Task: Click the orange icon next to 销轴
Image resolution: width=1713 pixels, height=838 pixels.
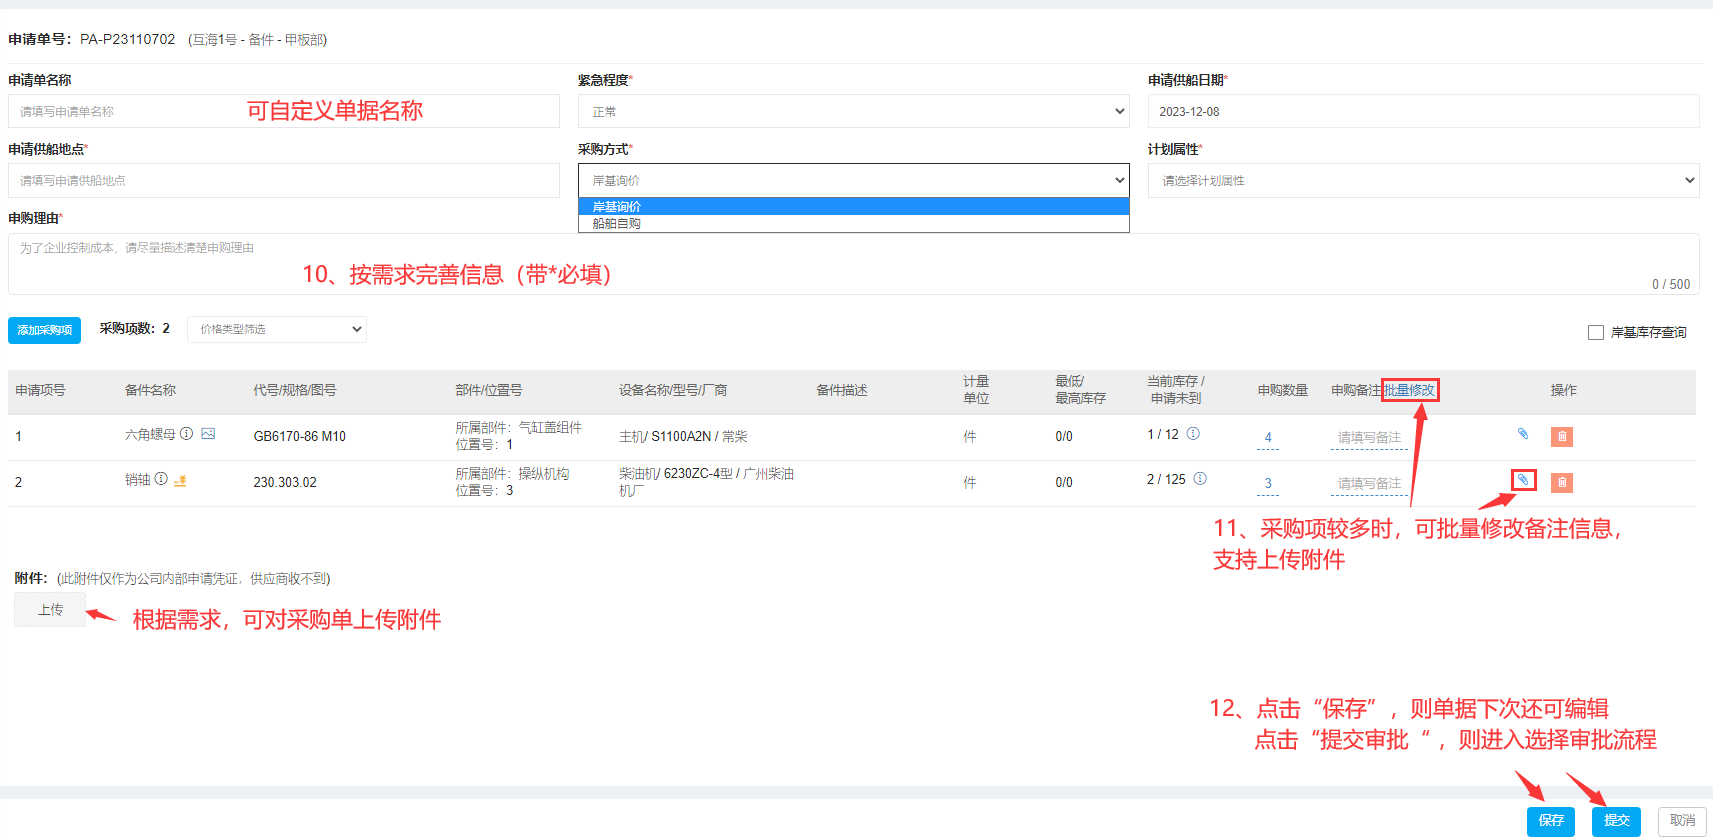Action: (x=181, y=481)
